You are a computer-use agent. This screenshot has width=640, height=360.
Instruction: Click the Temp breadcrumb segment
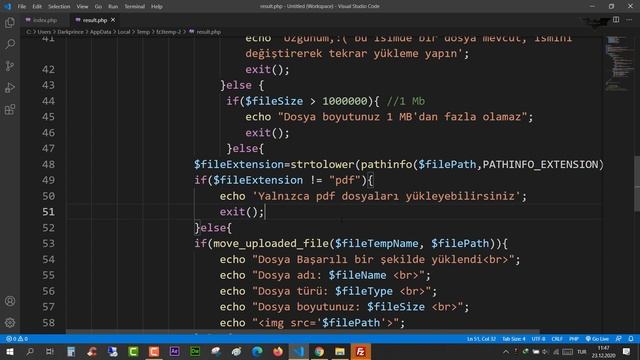tap(143, 32)
